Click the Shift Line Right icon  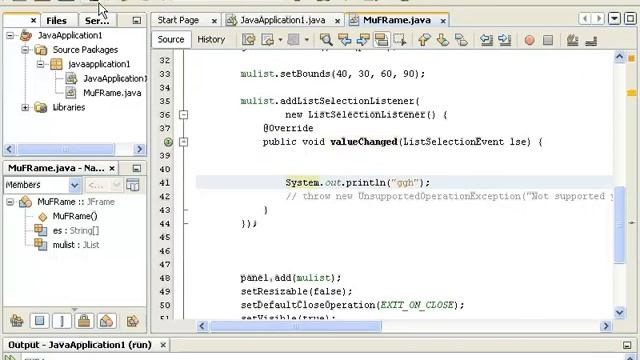point(505,40)
